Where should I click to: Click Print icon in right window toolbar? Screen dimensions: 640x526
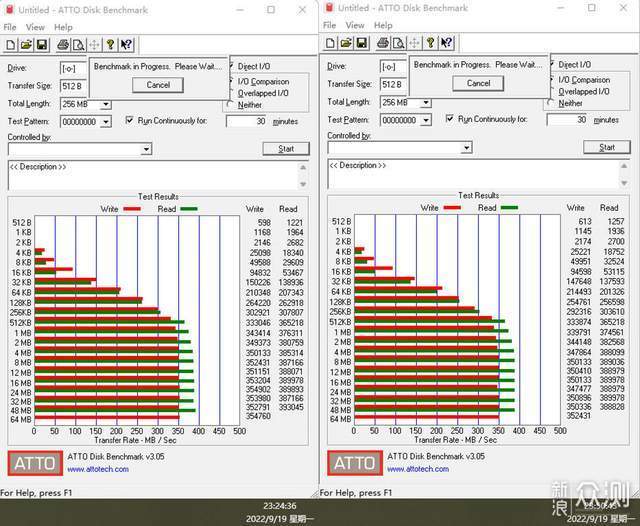(383, 43)
